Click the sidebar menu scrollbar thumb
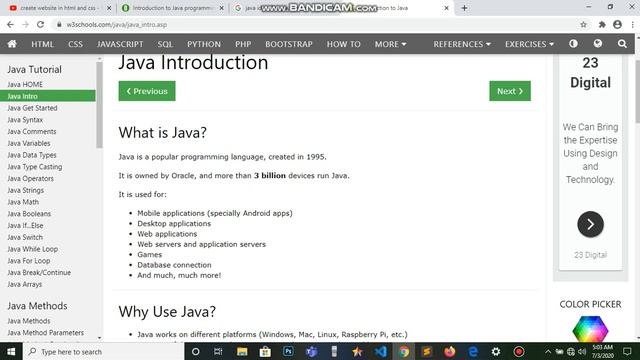Viewport: 640px width, 360px height. coord(99,105)
